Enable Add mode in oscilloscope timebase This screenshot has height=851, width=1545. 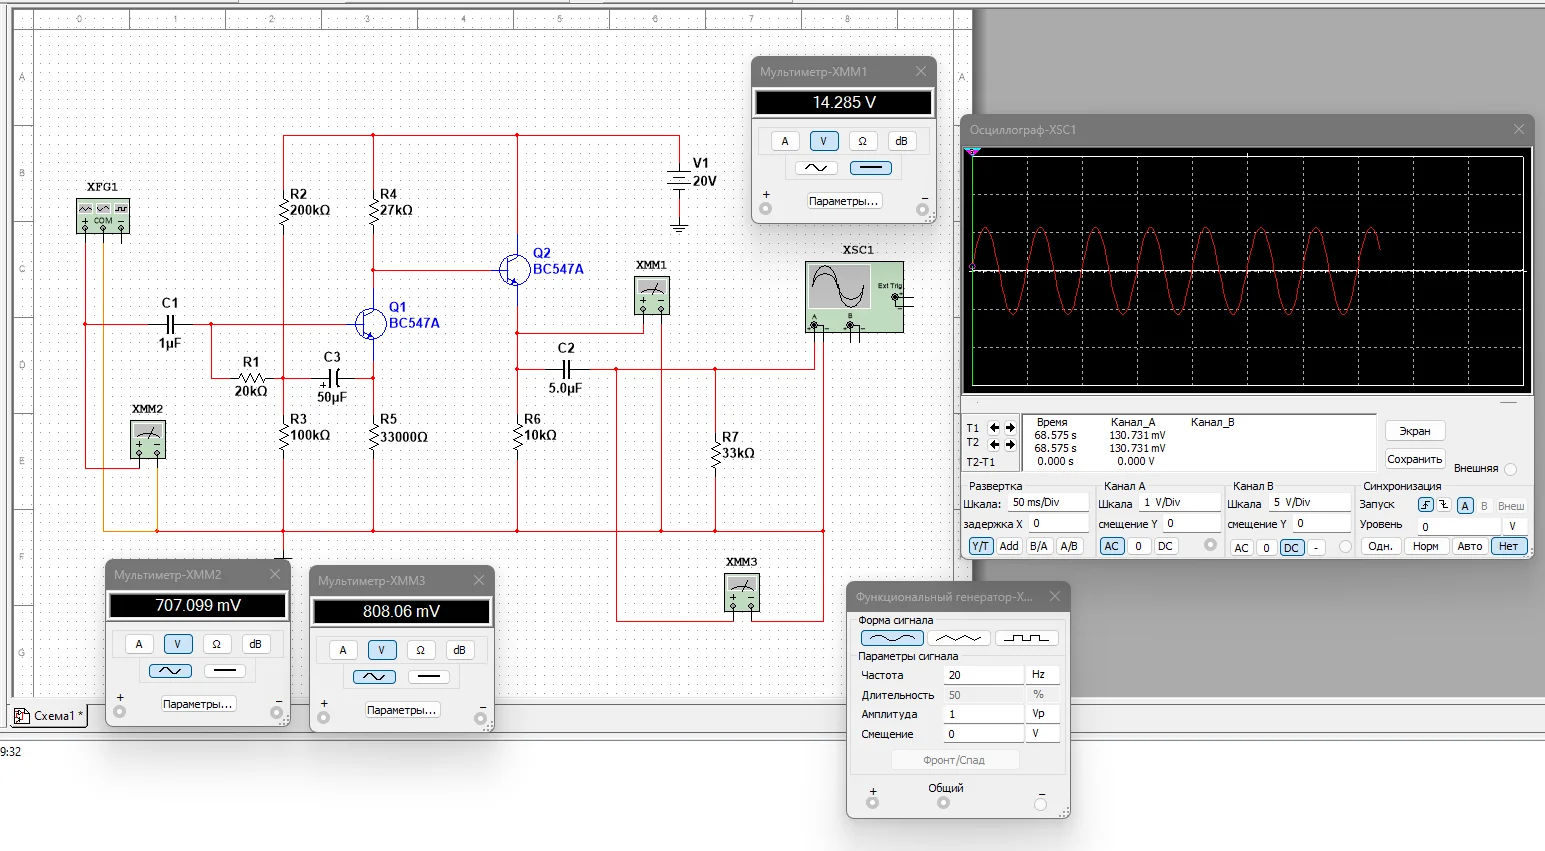point(1009,546)
